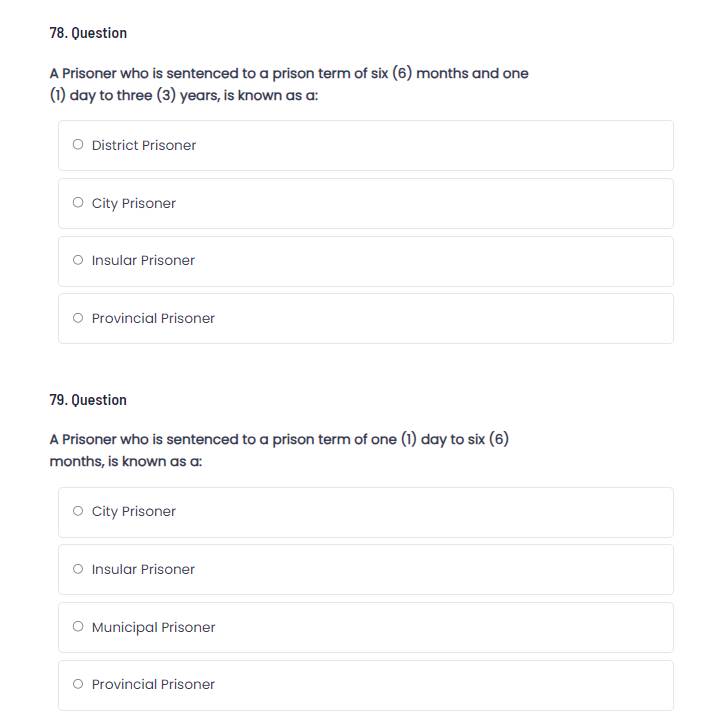
Task: Click 'Insular Prisoner' label text in question 79
Action: pos(143,569)
